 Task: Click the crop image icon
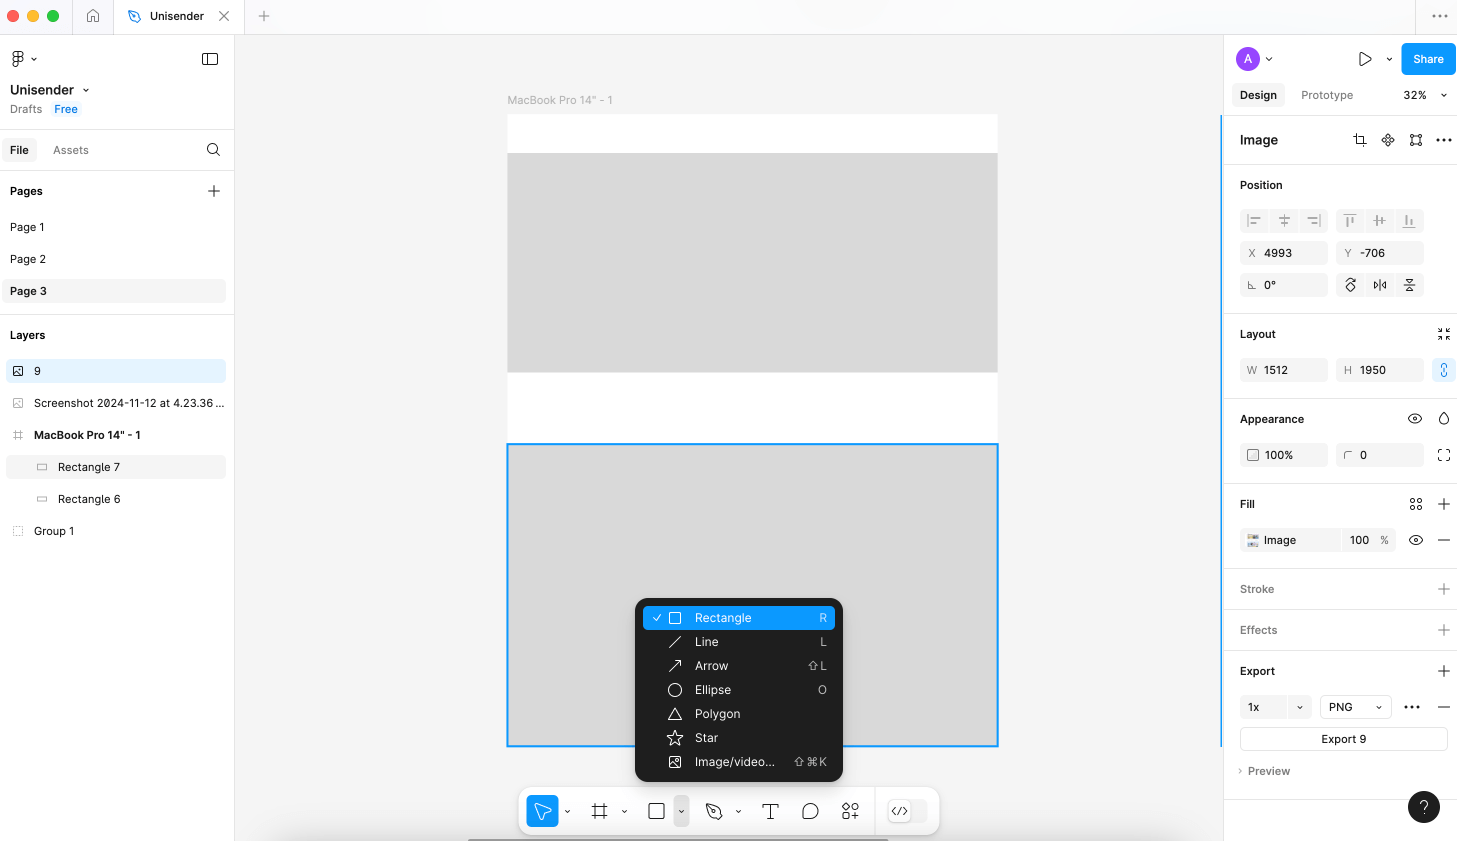tap(1360, 140)
